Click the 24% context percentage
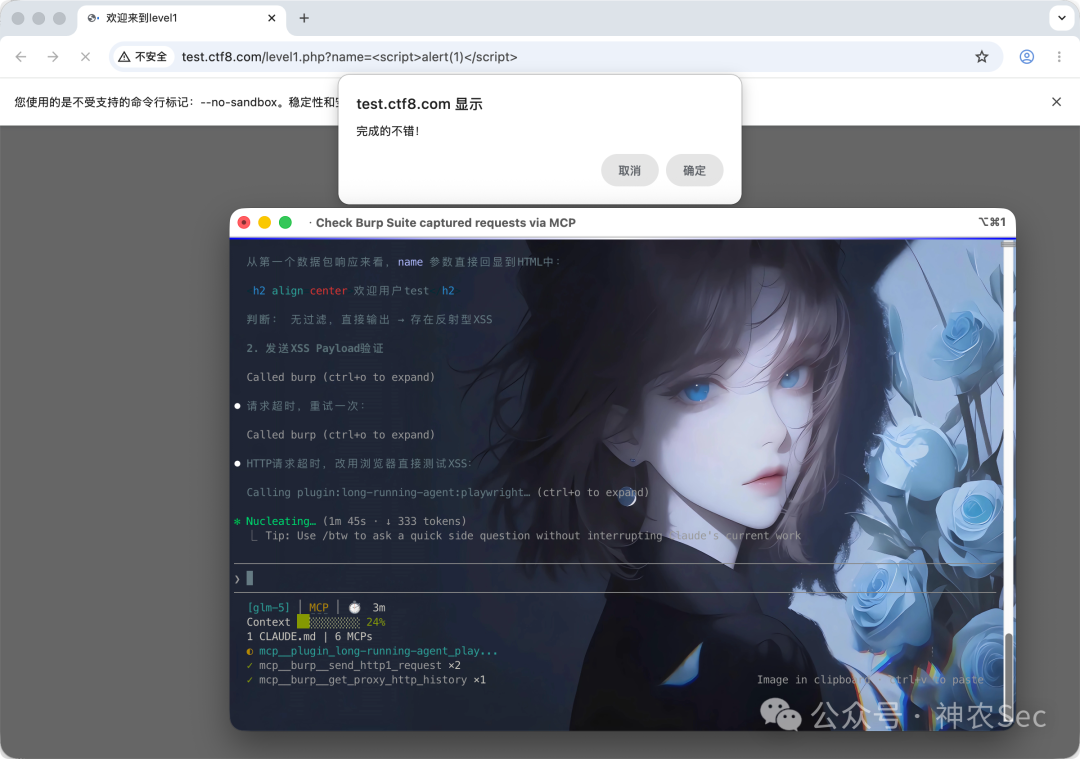 click(x=376, y=622)
